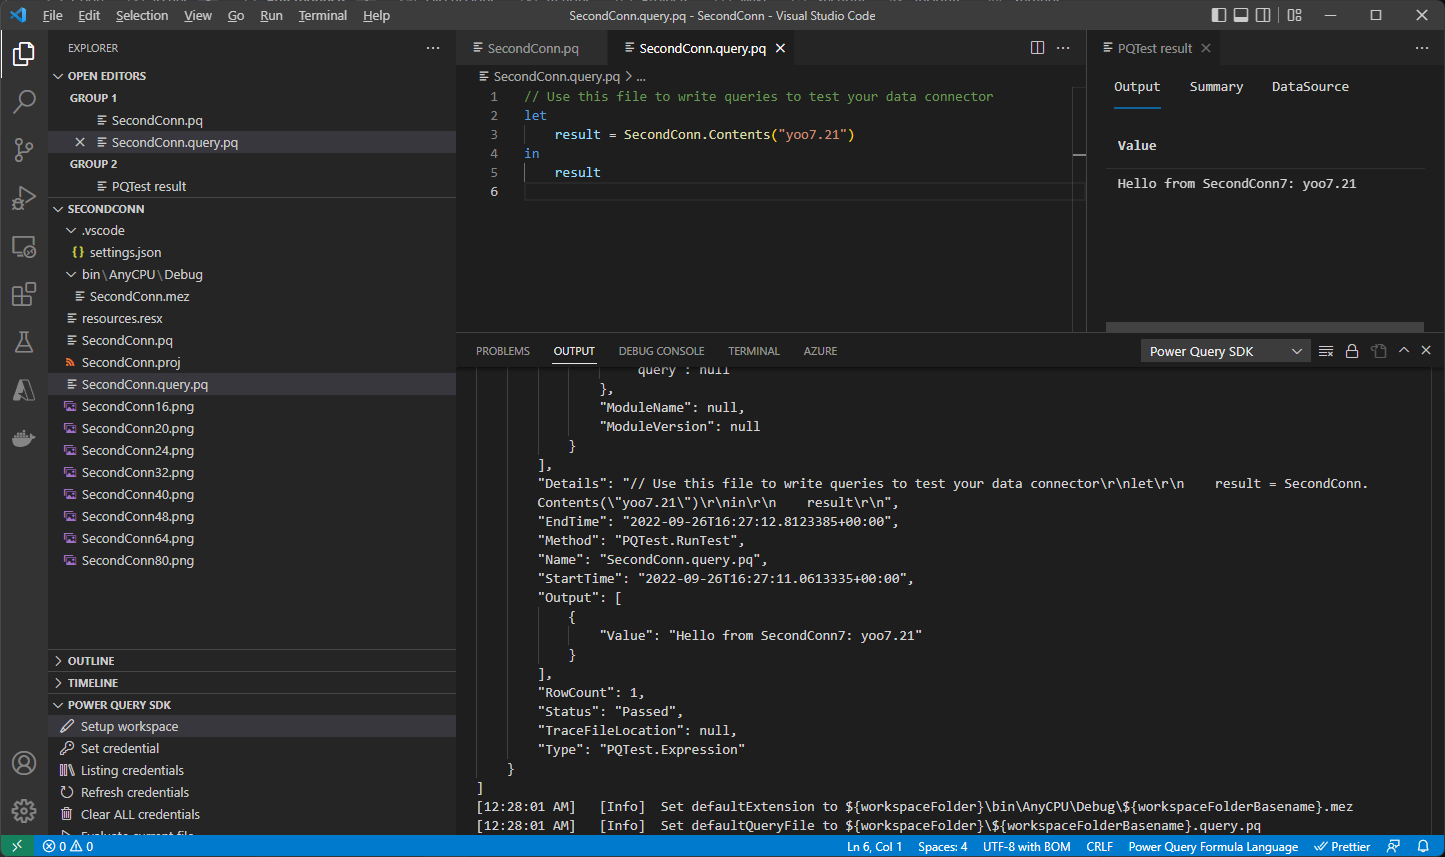The height and width of the screenshot is (857, 1445).
Task: Close the bottom panel
Action: [x=1426, y=351]
